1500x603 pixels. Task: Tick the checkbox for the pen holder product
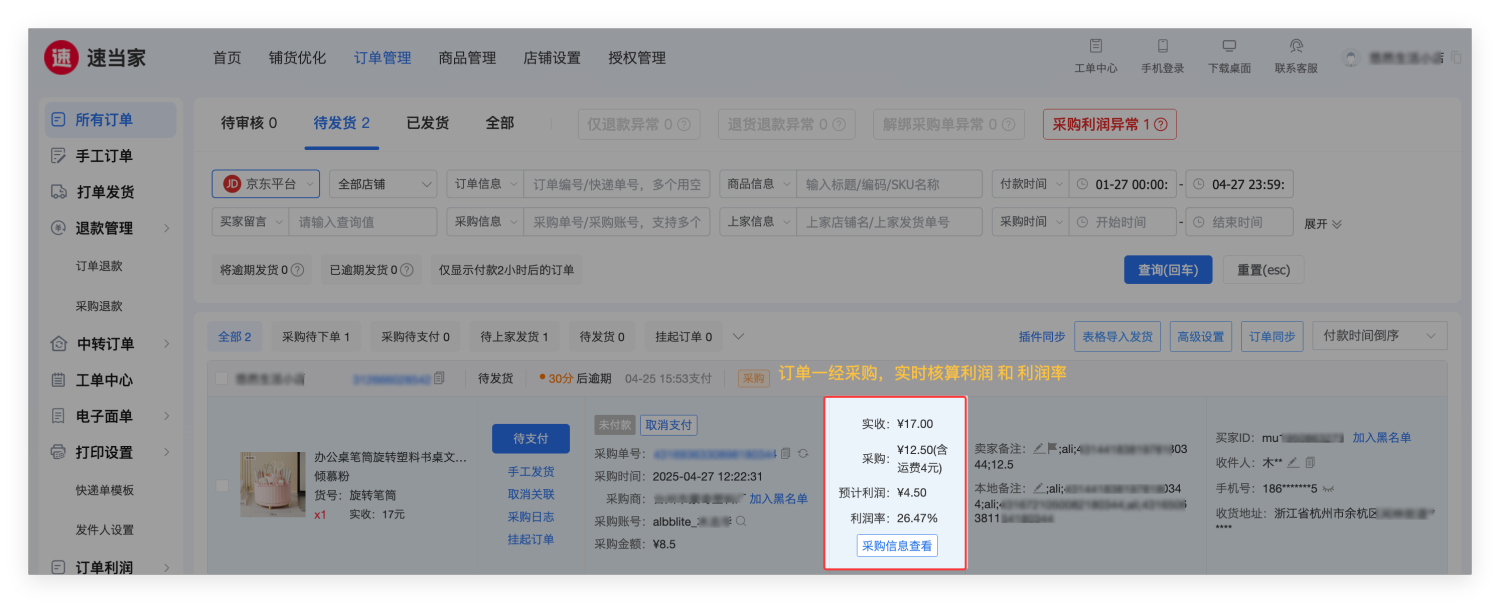pyautogui.click(x=222, y=486)
